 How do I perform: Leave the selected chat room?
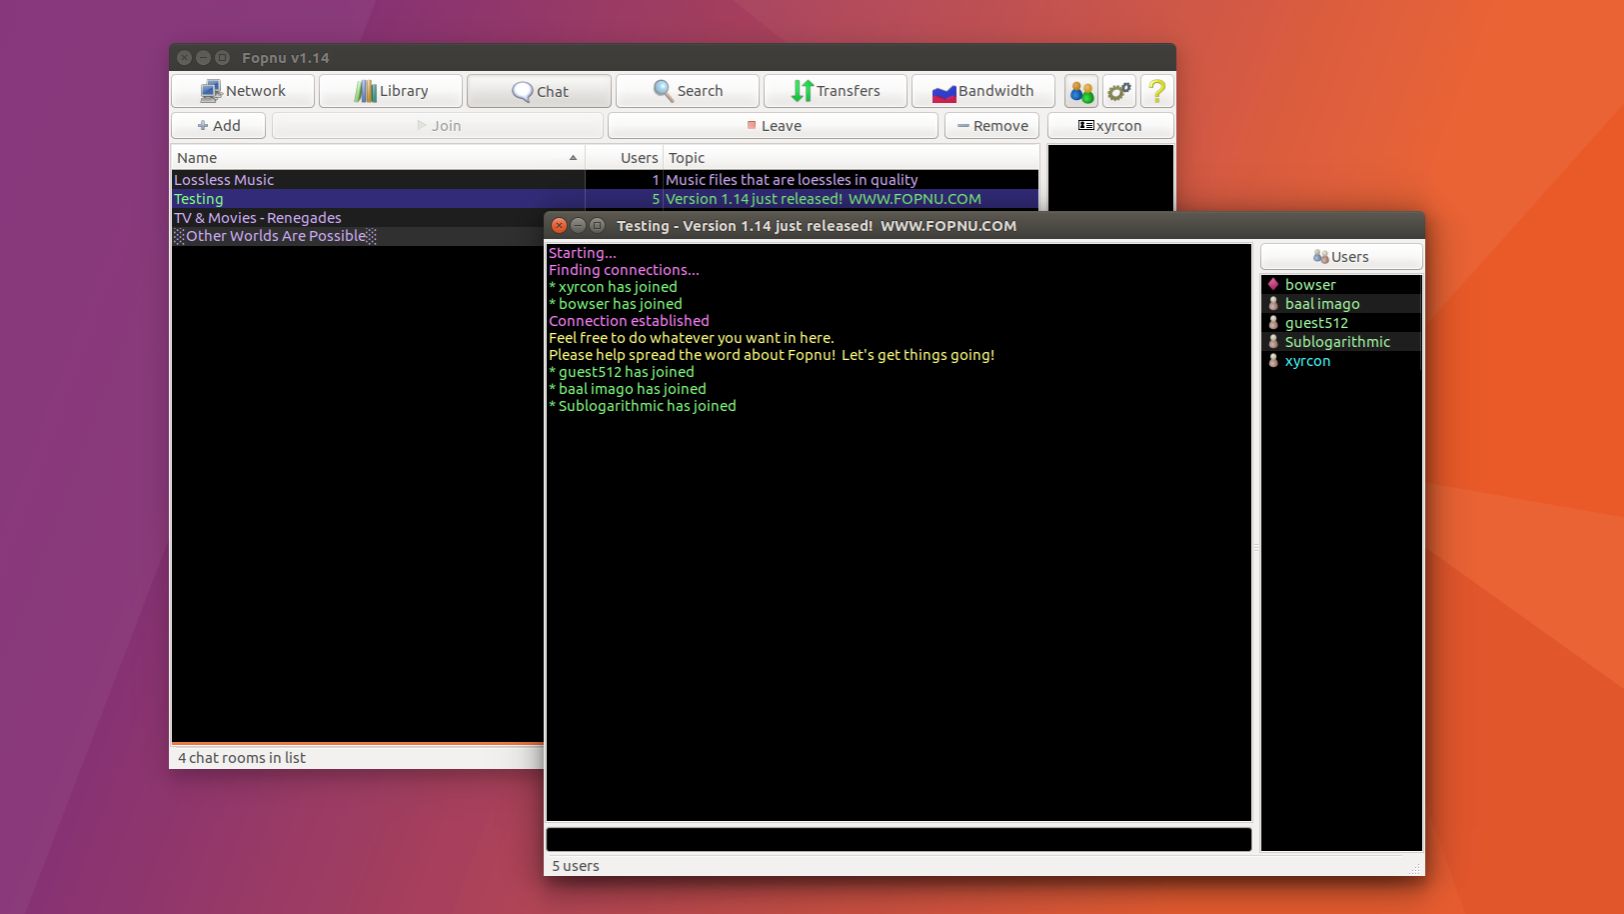(x=773, y=126)
